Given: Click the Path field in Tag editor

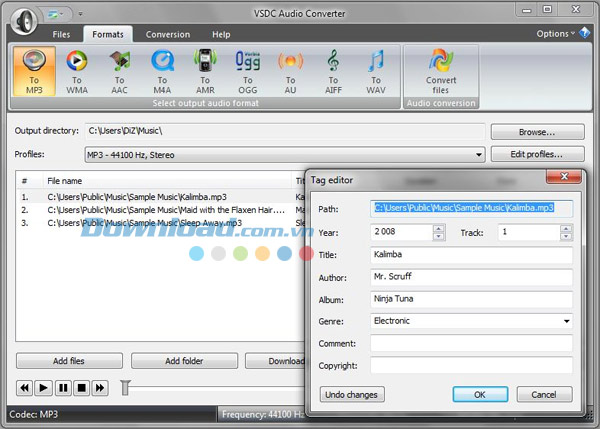Looking at the screenshot, I should pyautogui.click(x=471, y=209).
